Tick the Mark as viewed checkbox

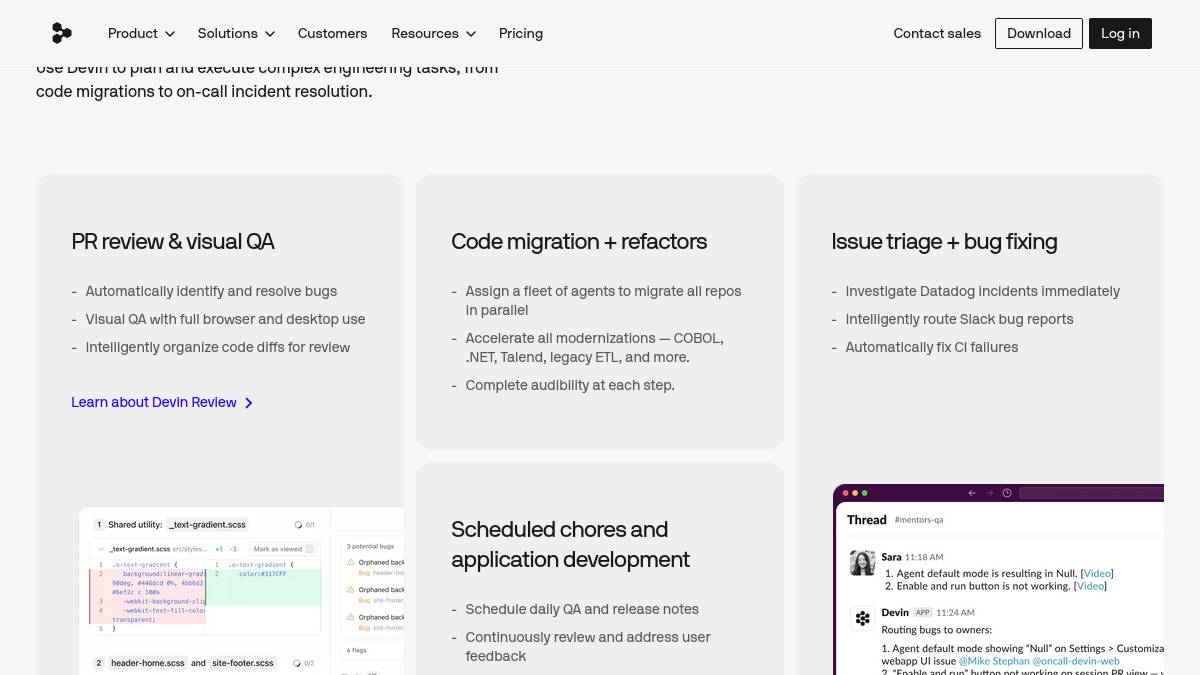(309, 549)
